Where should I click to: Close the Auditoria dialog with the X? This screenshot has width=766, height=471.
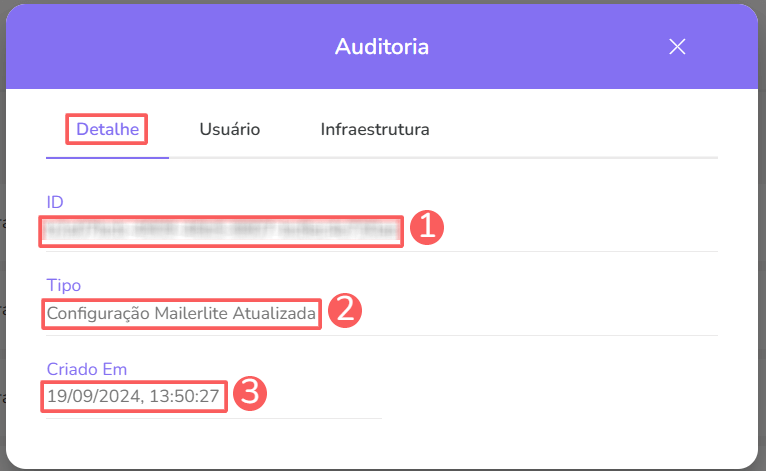click(x=678, y=47)
